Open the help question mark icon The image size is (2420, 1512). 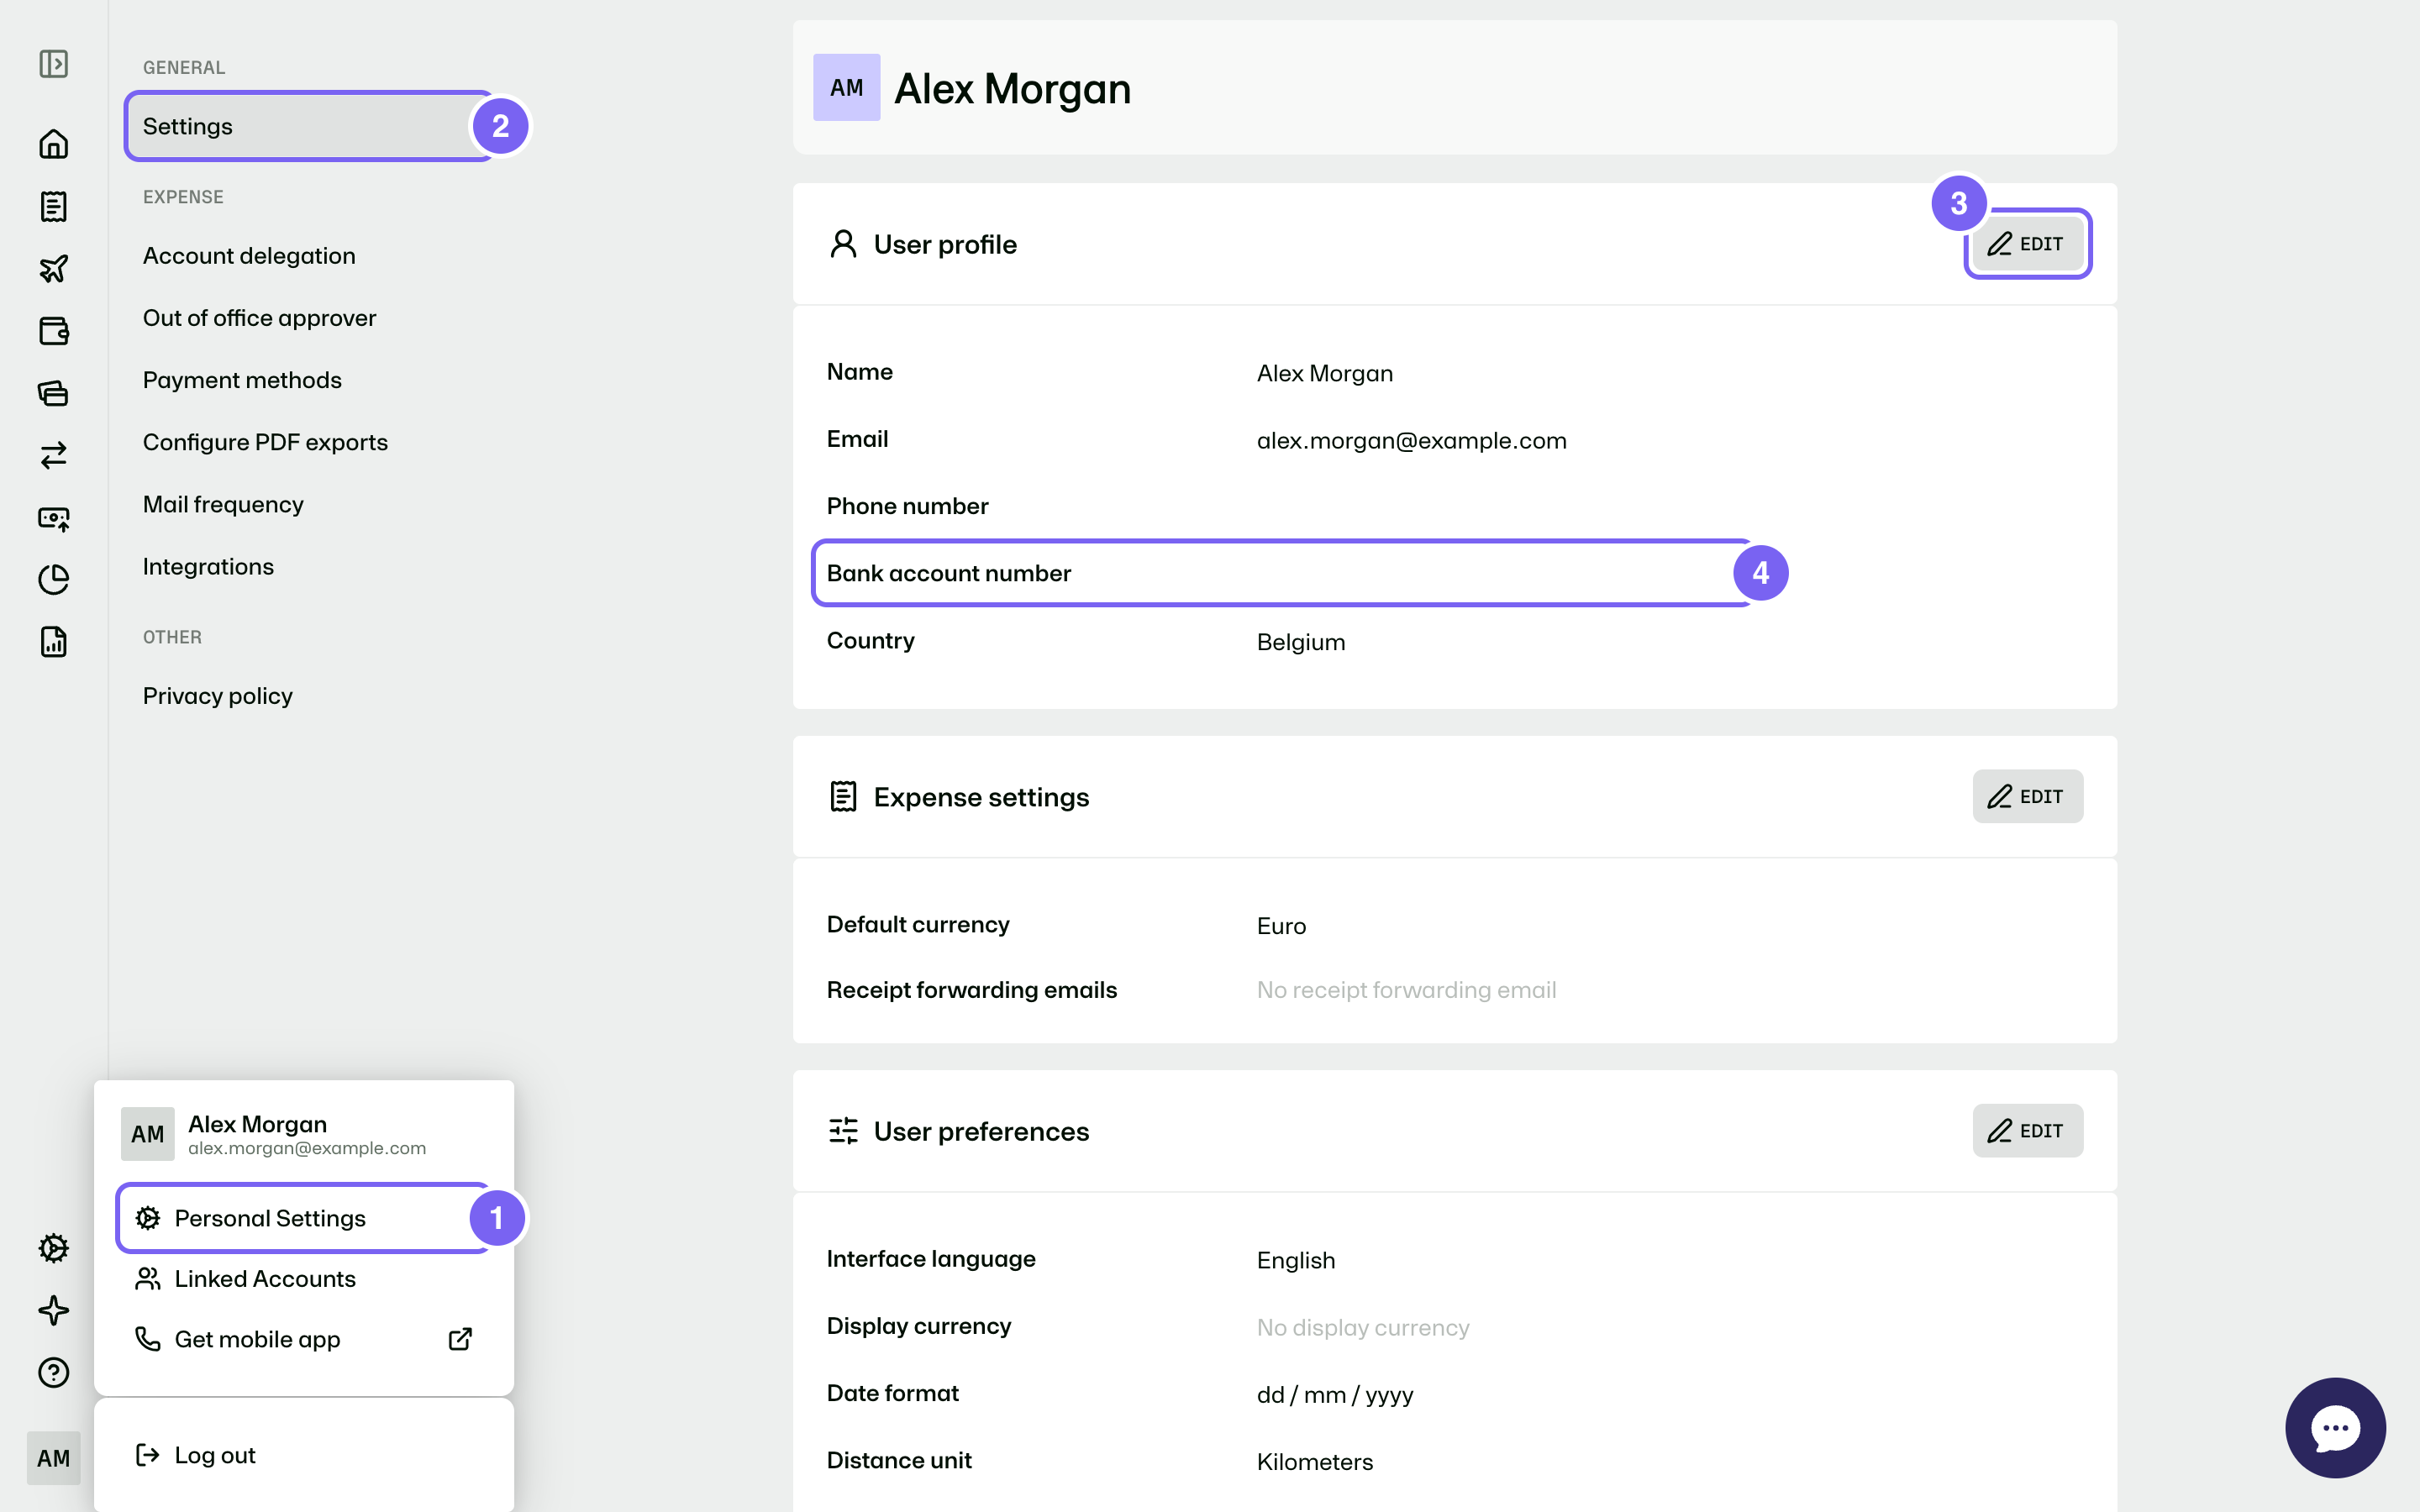pos(54,1372)
